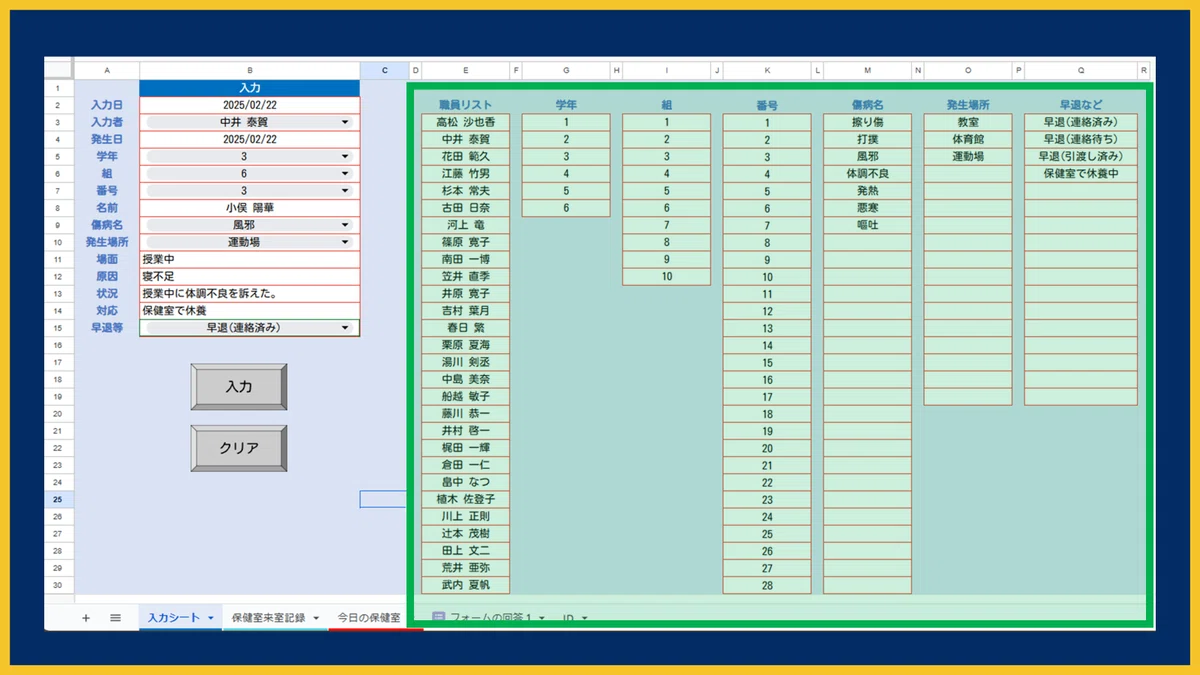Click the 状況 cell describing 体調不良
The image size is (1200, 675).
point(249,293)
